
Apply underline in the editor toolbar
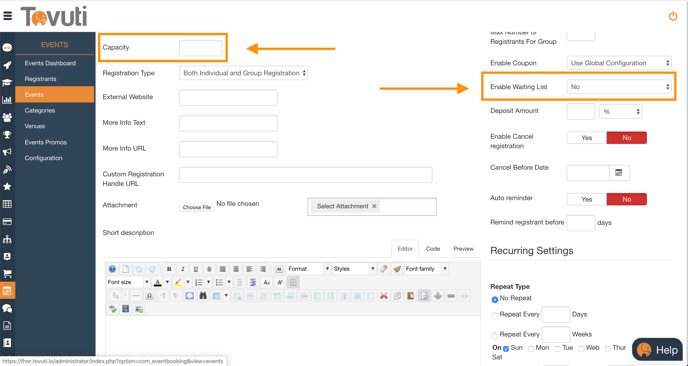pyautogui.click(x=196, y=269)
